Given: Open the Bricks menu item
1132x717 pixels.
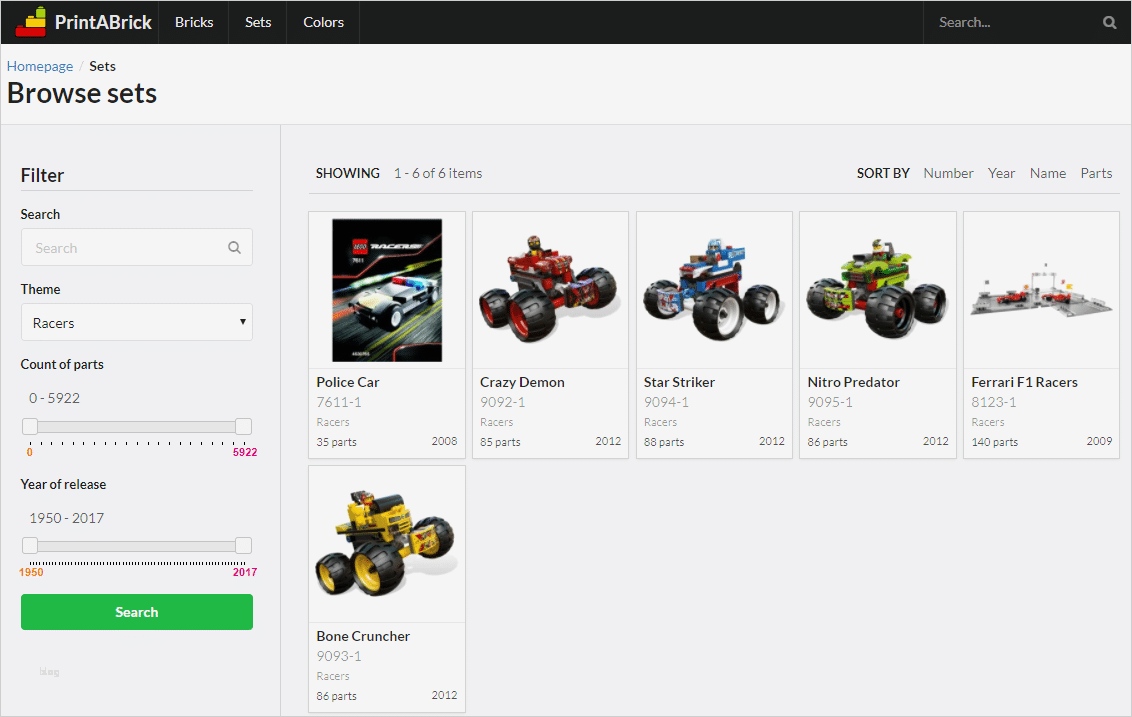Looking at the screenshot, I should [x=194, y=22].
